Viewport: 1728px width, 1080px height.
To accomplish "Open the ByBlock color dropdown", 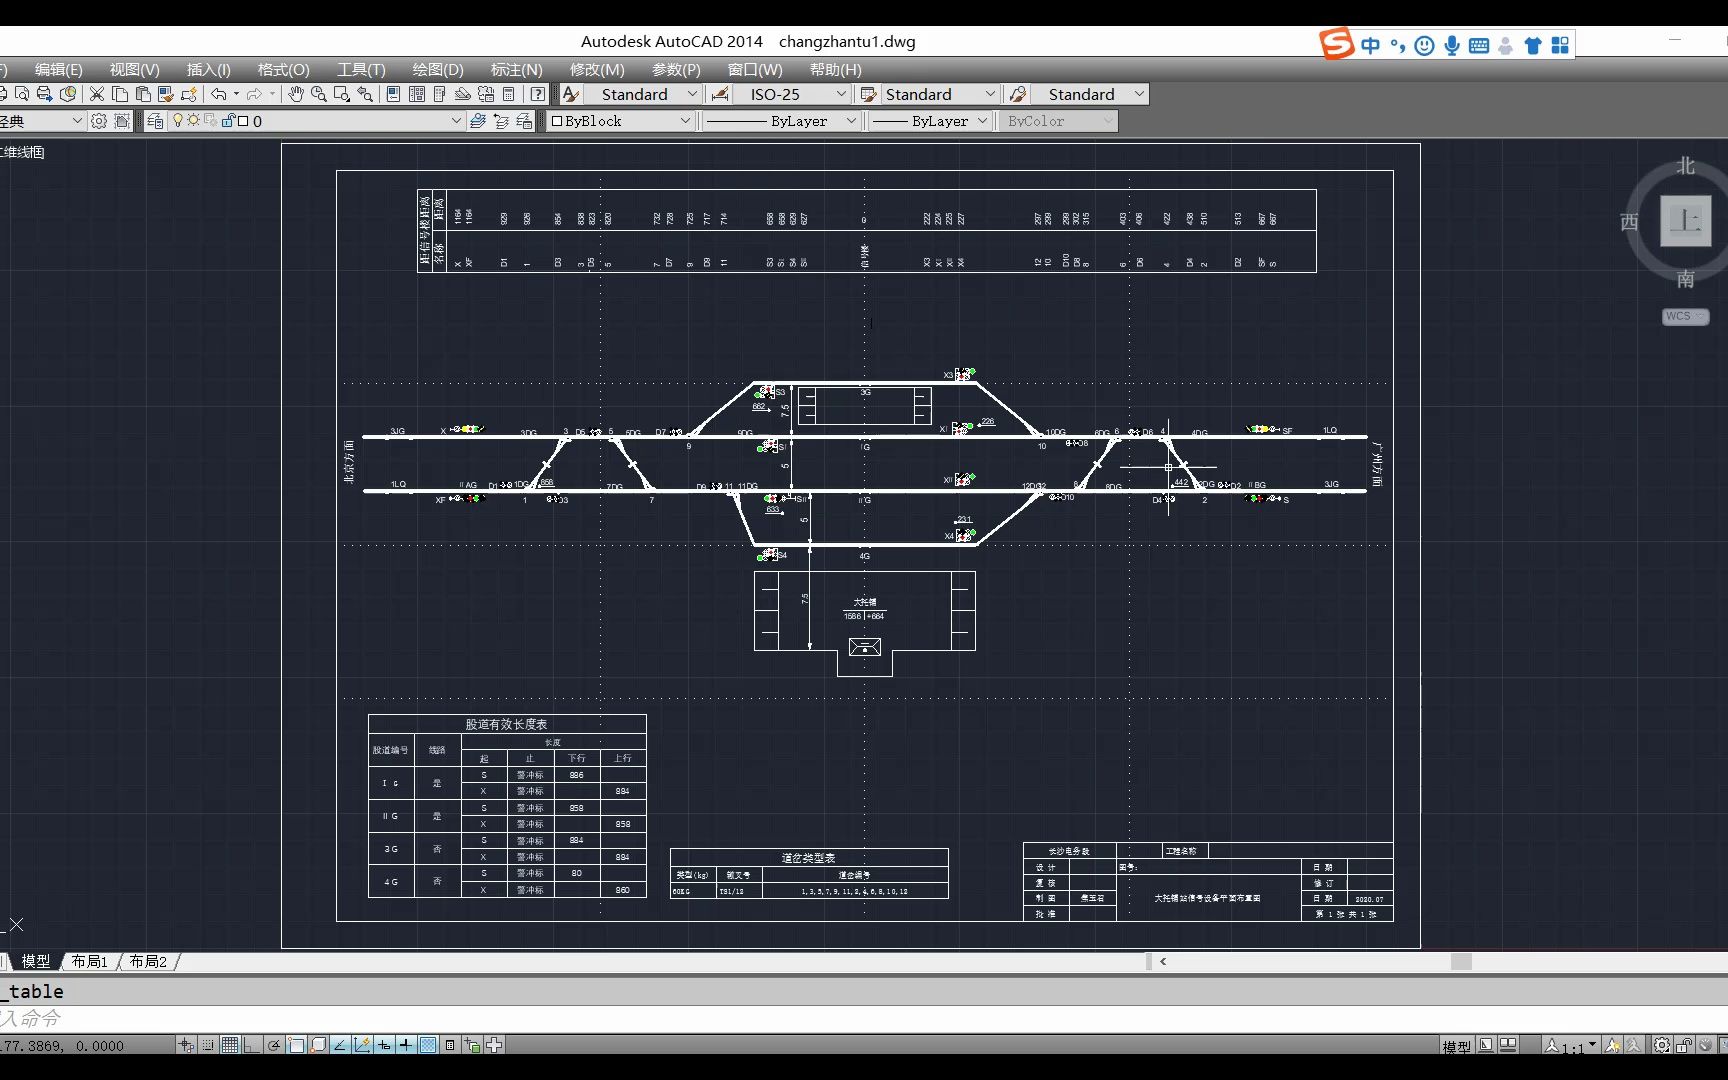I will [x=685, y=121].
